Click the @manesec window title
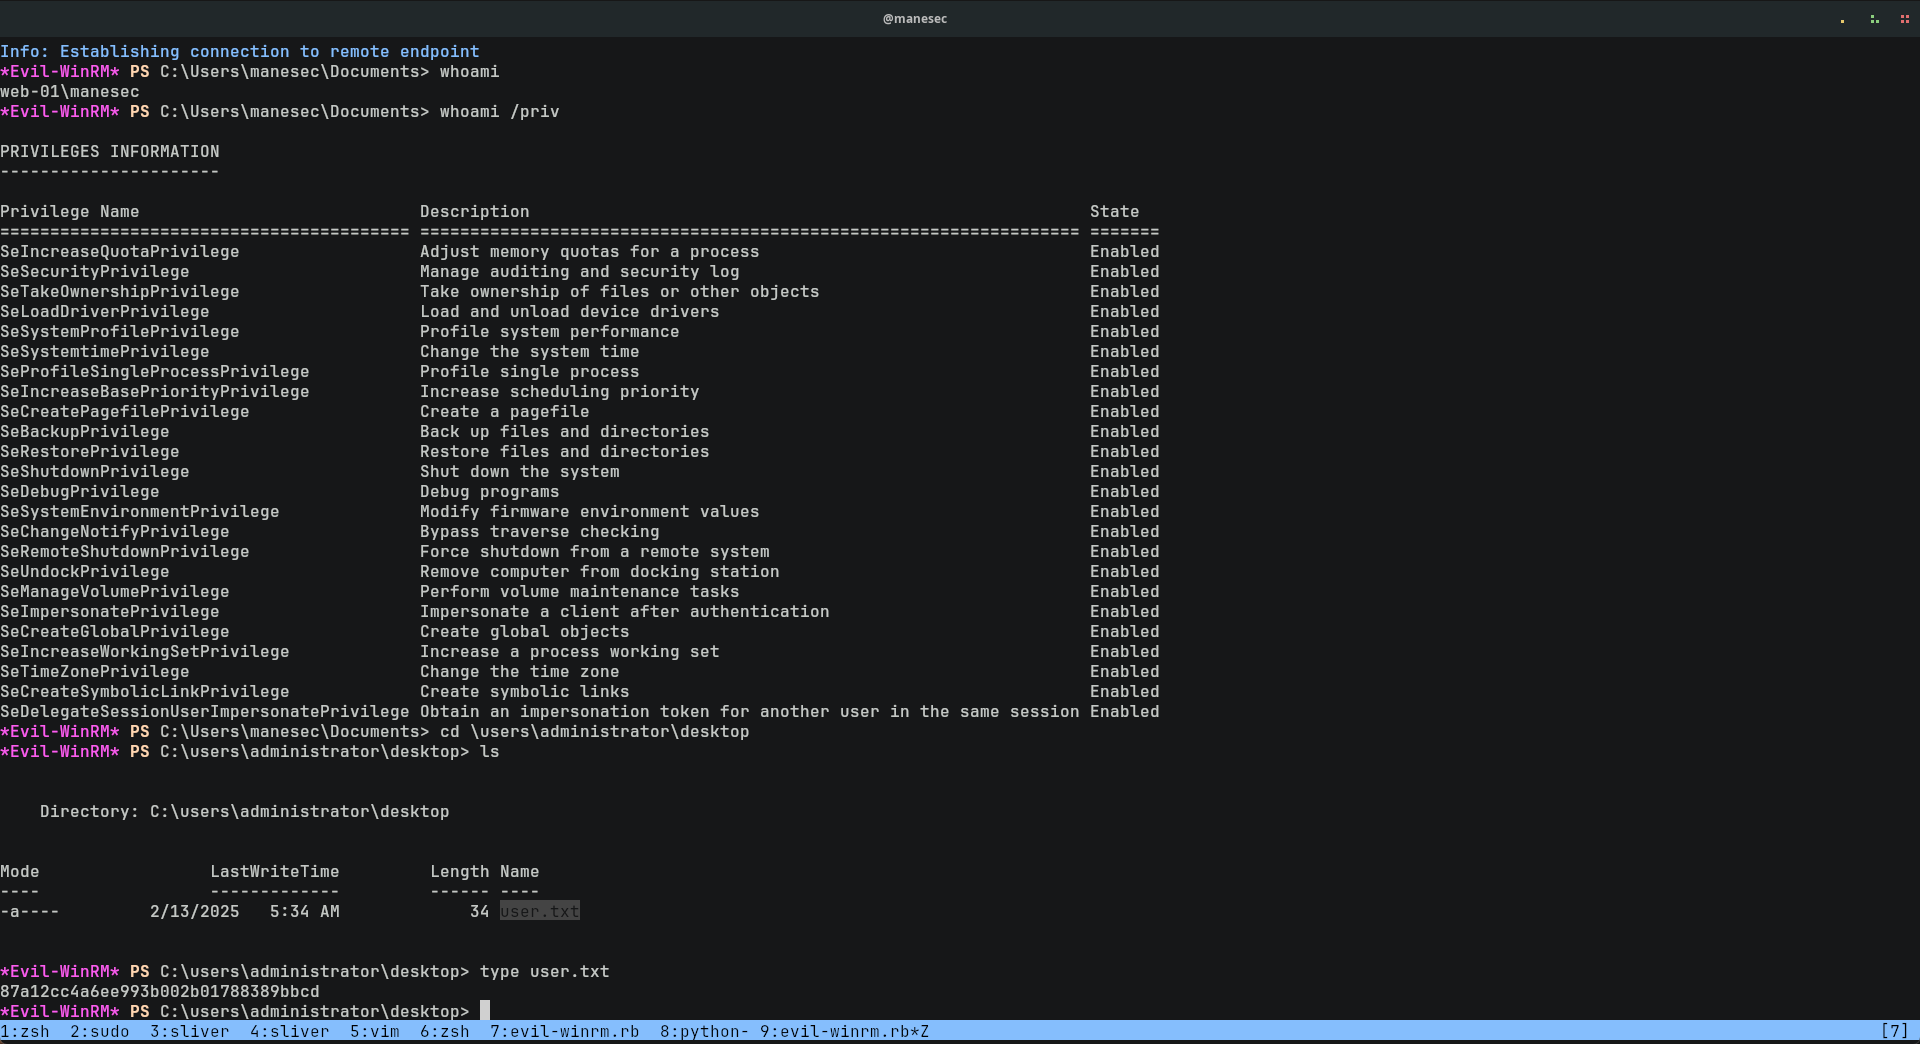1920x1044 pixels. [x=914, y=19]
